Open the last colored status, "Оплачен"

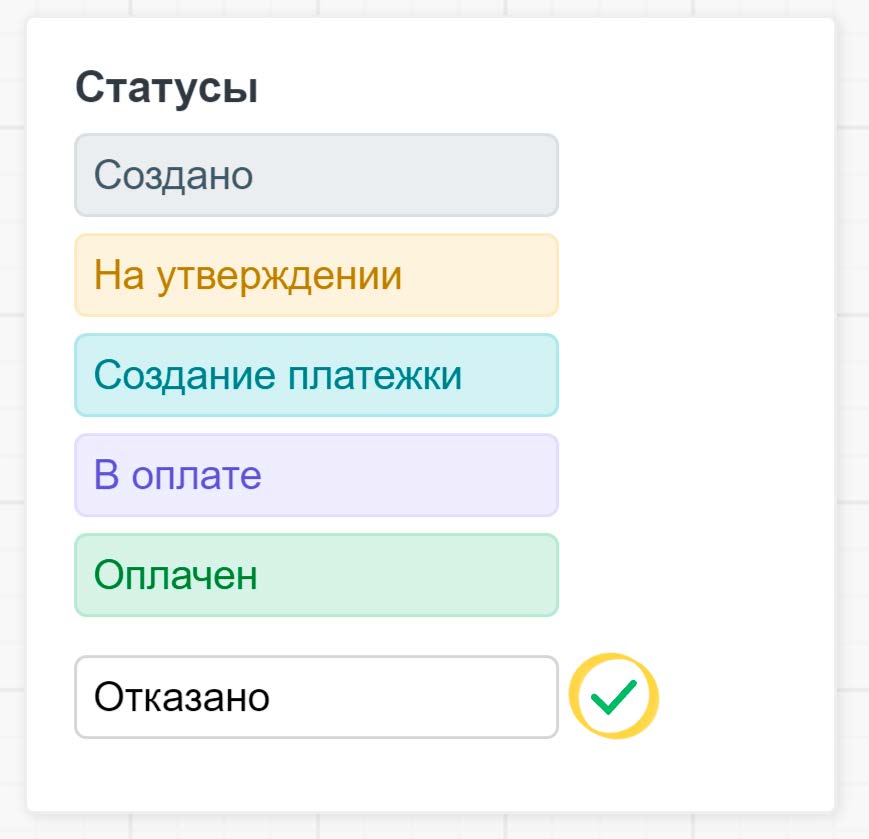point(316,575)
